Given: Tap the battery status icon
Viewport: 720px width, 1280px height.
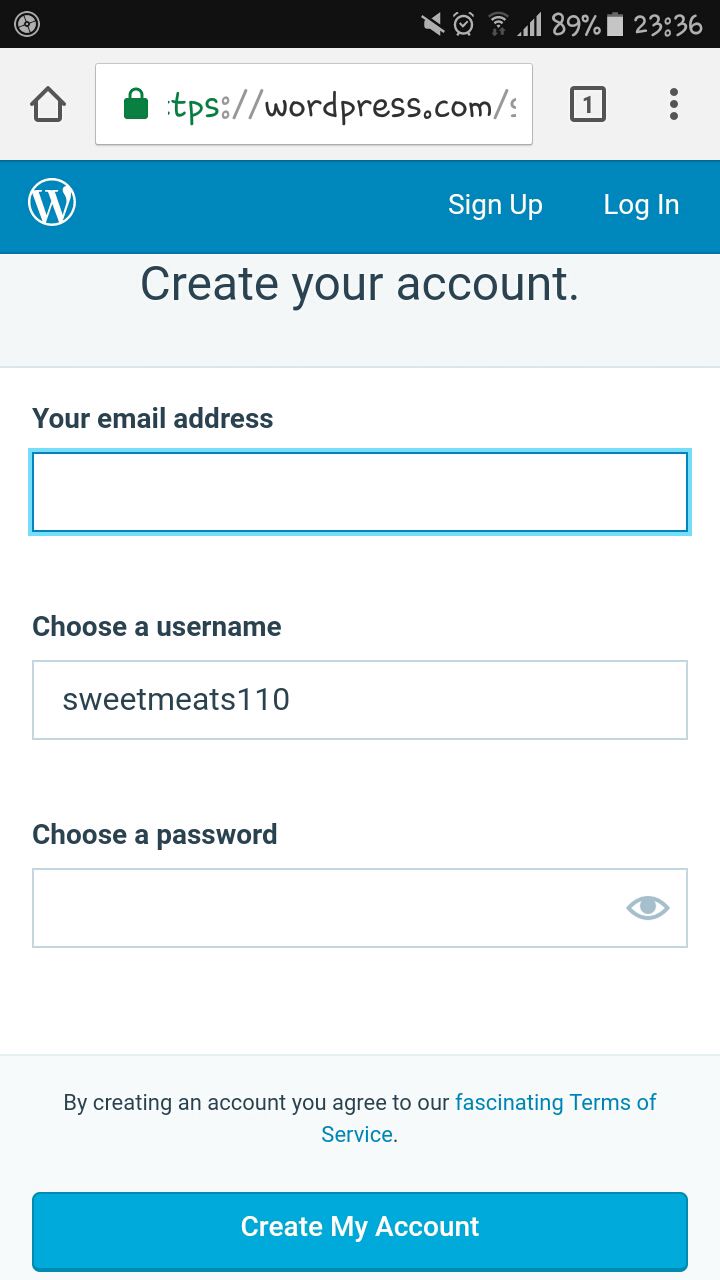Looking at the screenshot, I should pyautogui.click(x=615, y=24).
